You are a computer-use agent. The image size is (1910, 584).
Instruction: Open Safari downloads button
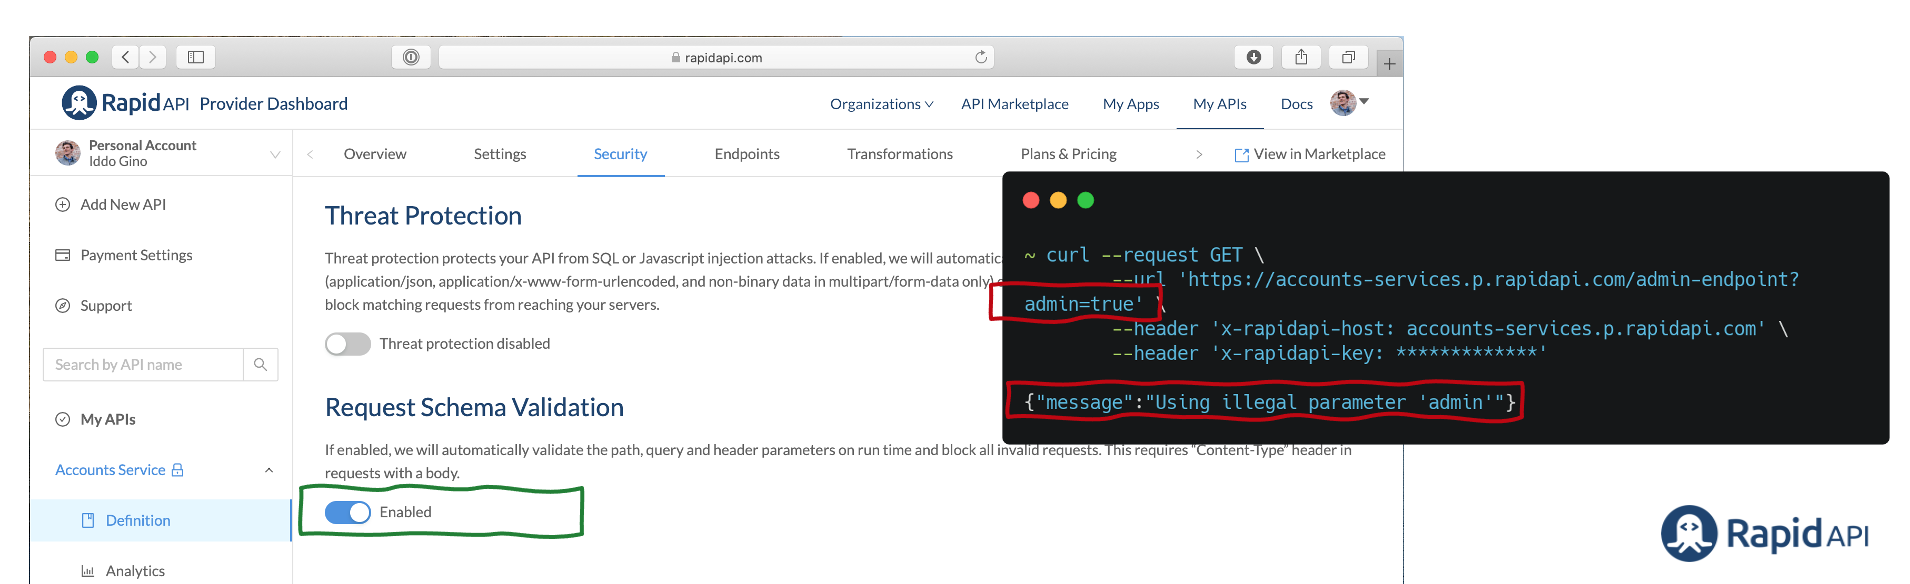click(1254, 57)
